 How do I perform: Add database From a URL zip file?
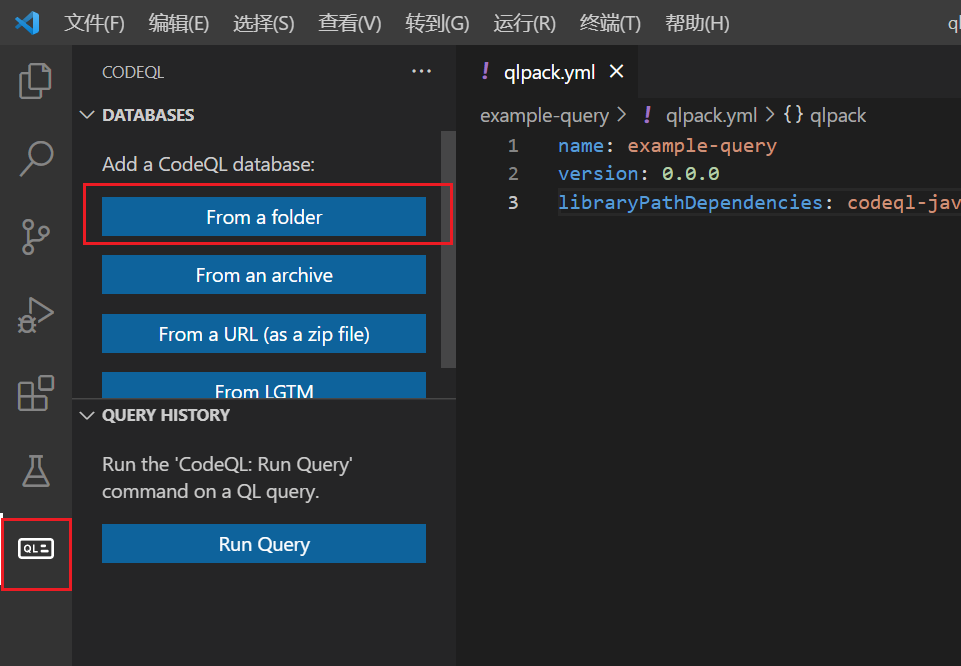click(264, 334)
